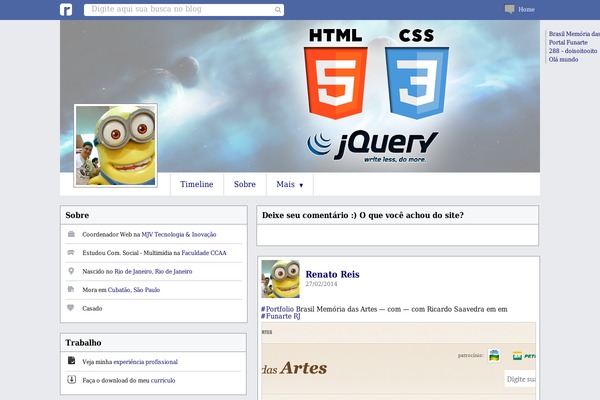Click the large minion profile picture

[x=116, y=145]
